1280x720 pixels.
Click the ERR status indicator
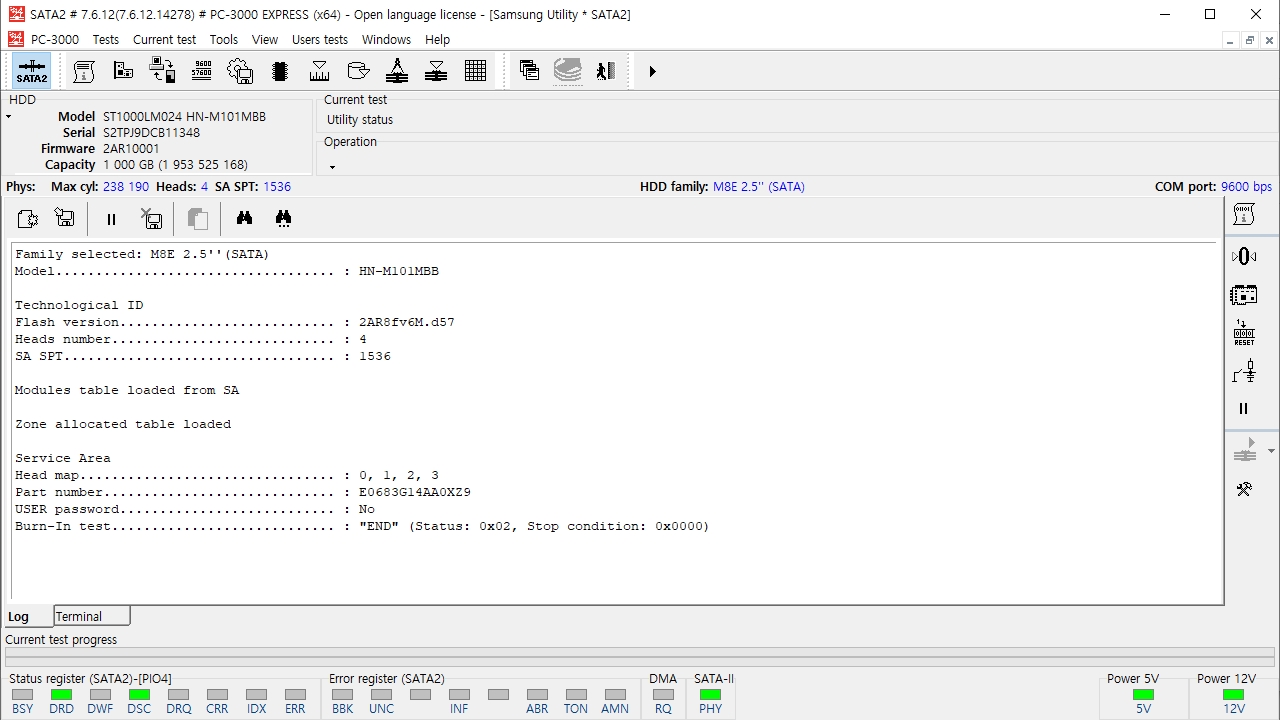[x=295, y=694]
